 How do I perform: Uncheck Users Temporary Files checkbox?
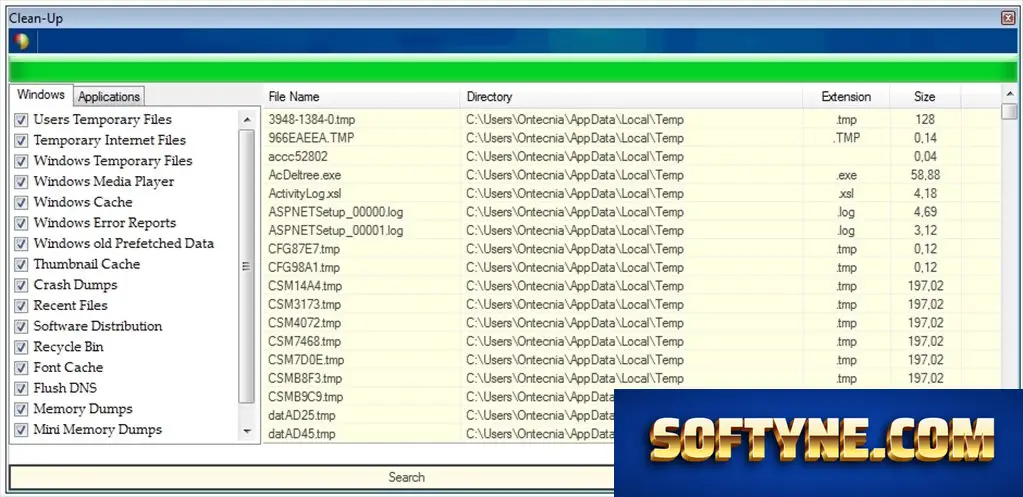pyautogui.click(x=22, y=120)
